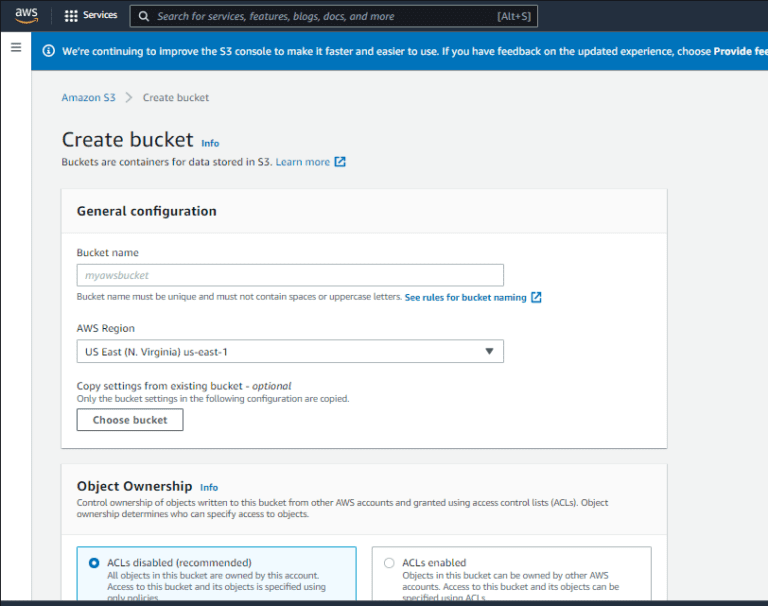This screenshot has width=768, height=606.
Task: Click the AWS Region dropdown arrow
Action: [489, 351]
